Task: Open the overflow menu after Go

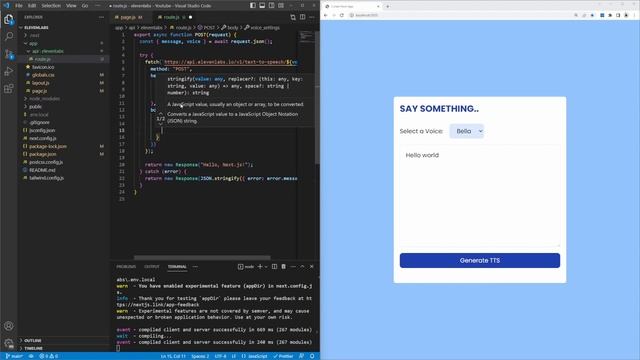Action: point(97,6)
